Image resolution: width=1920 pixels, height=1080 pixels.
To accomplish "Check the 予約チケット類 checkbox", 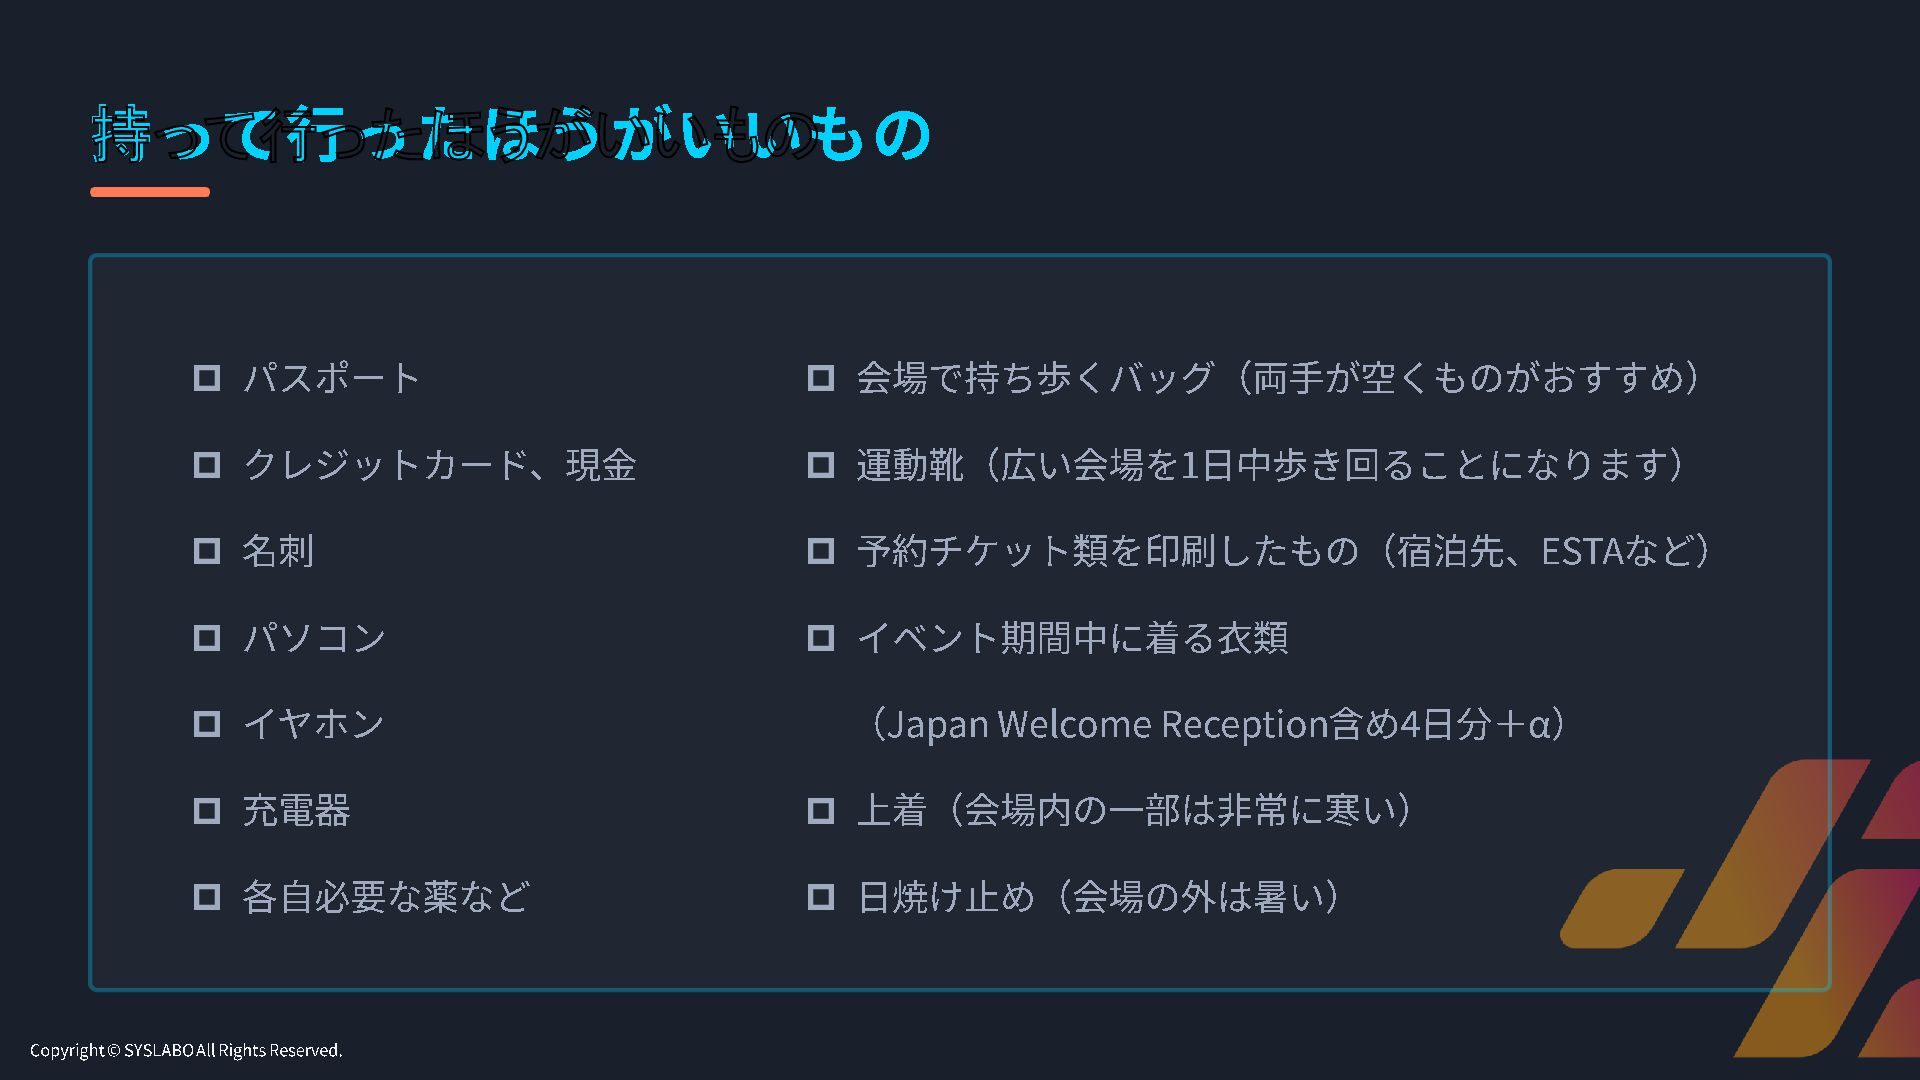I will click(821, 551).
